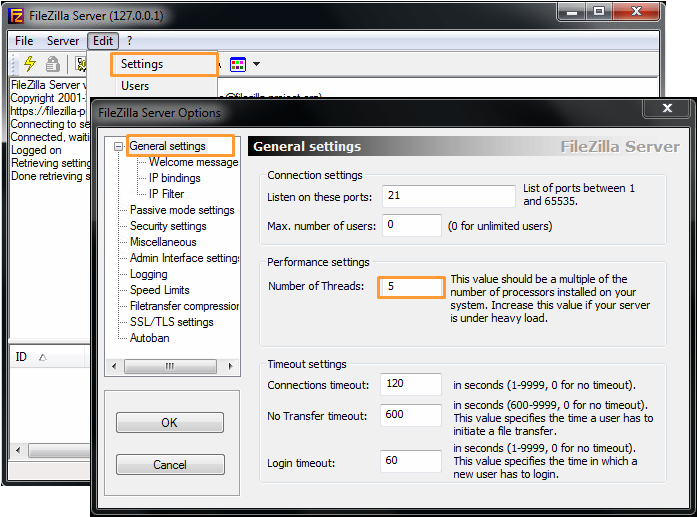Confirm options with the OK button
The height and width of the screenshot is (517, 697).
(170, 422)
